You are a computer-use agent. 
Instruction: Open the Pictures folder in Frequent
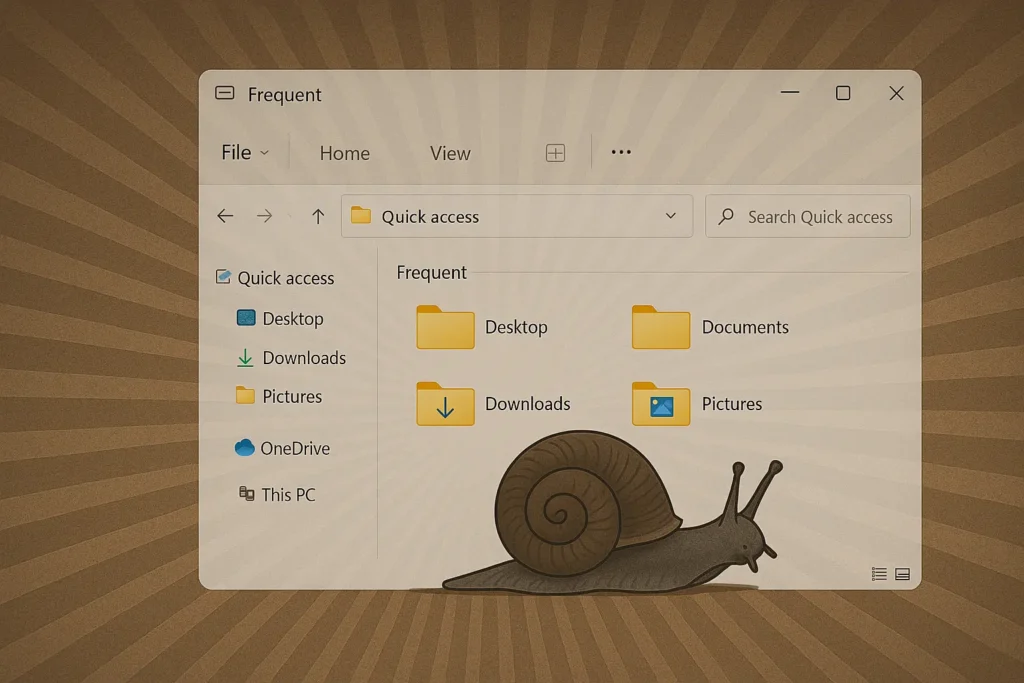661,404
